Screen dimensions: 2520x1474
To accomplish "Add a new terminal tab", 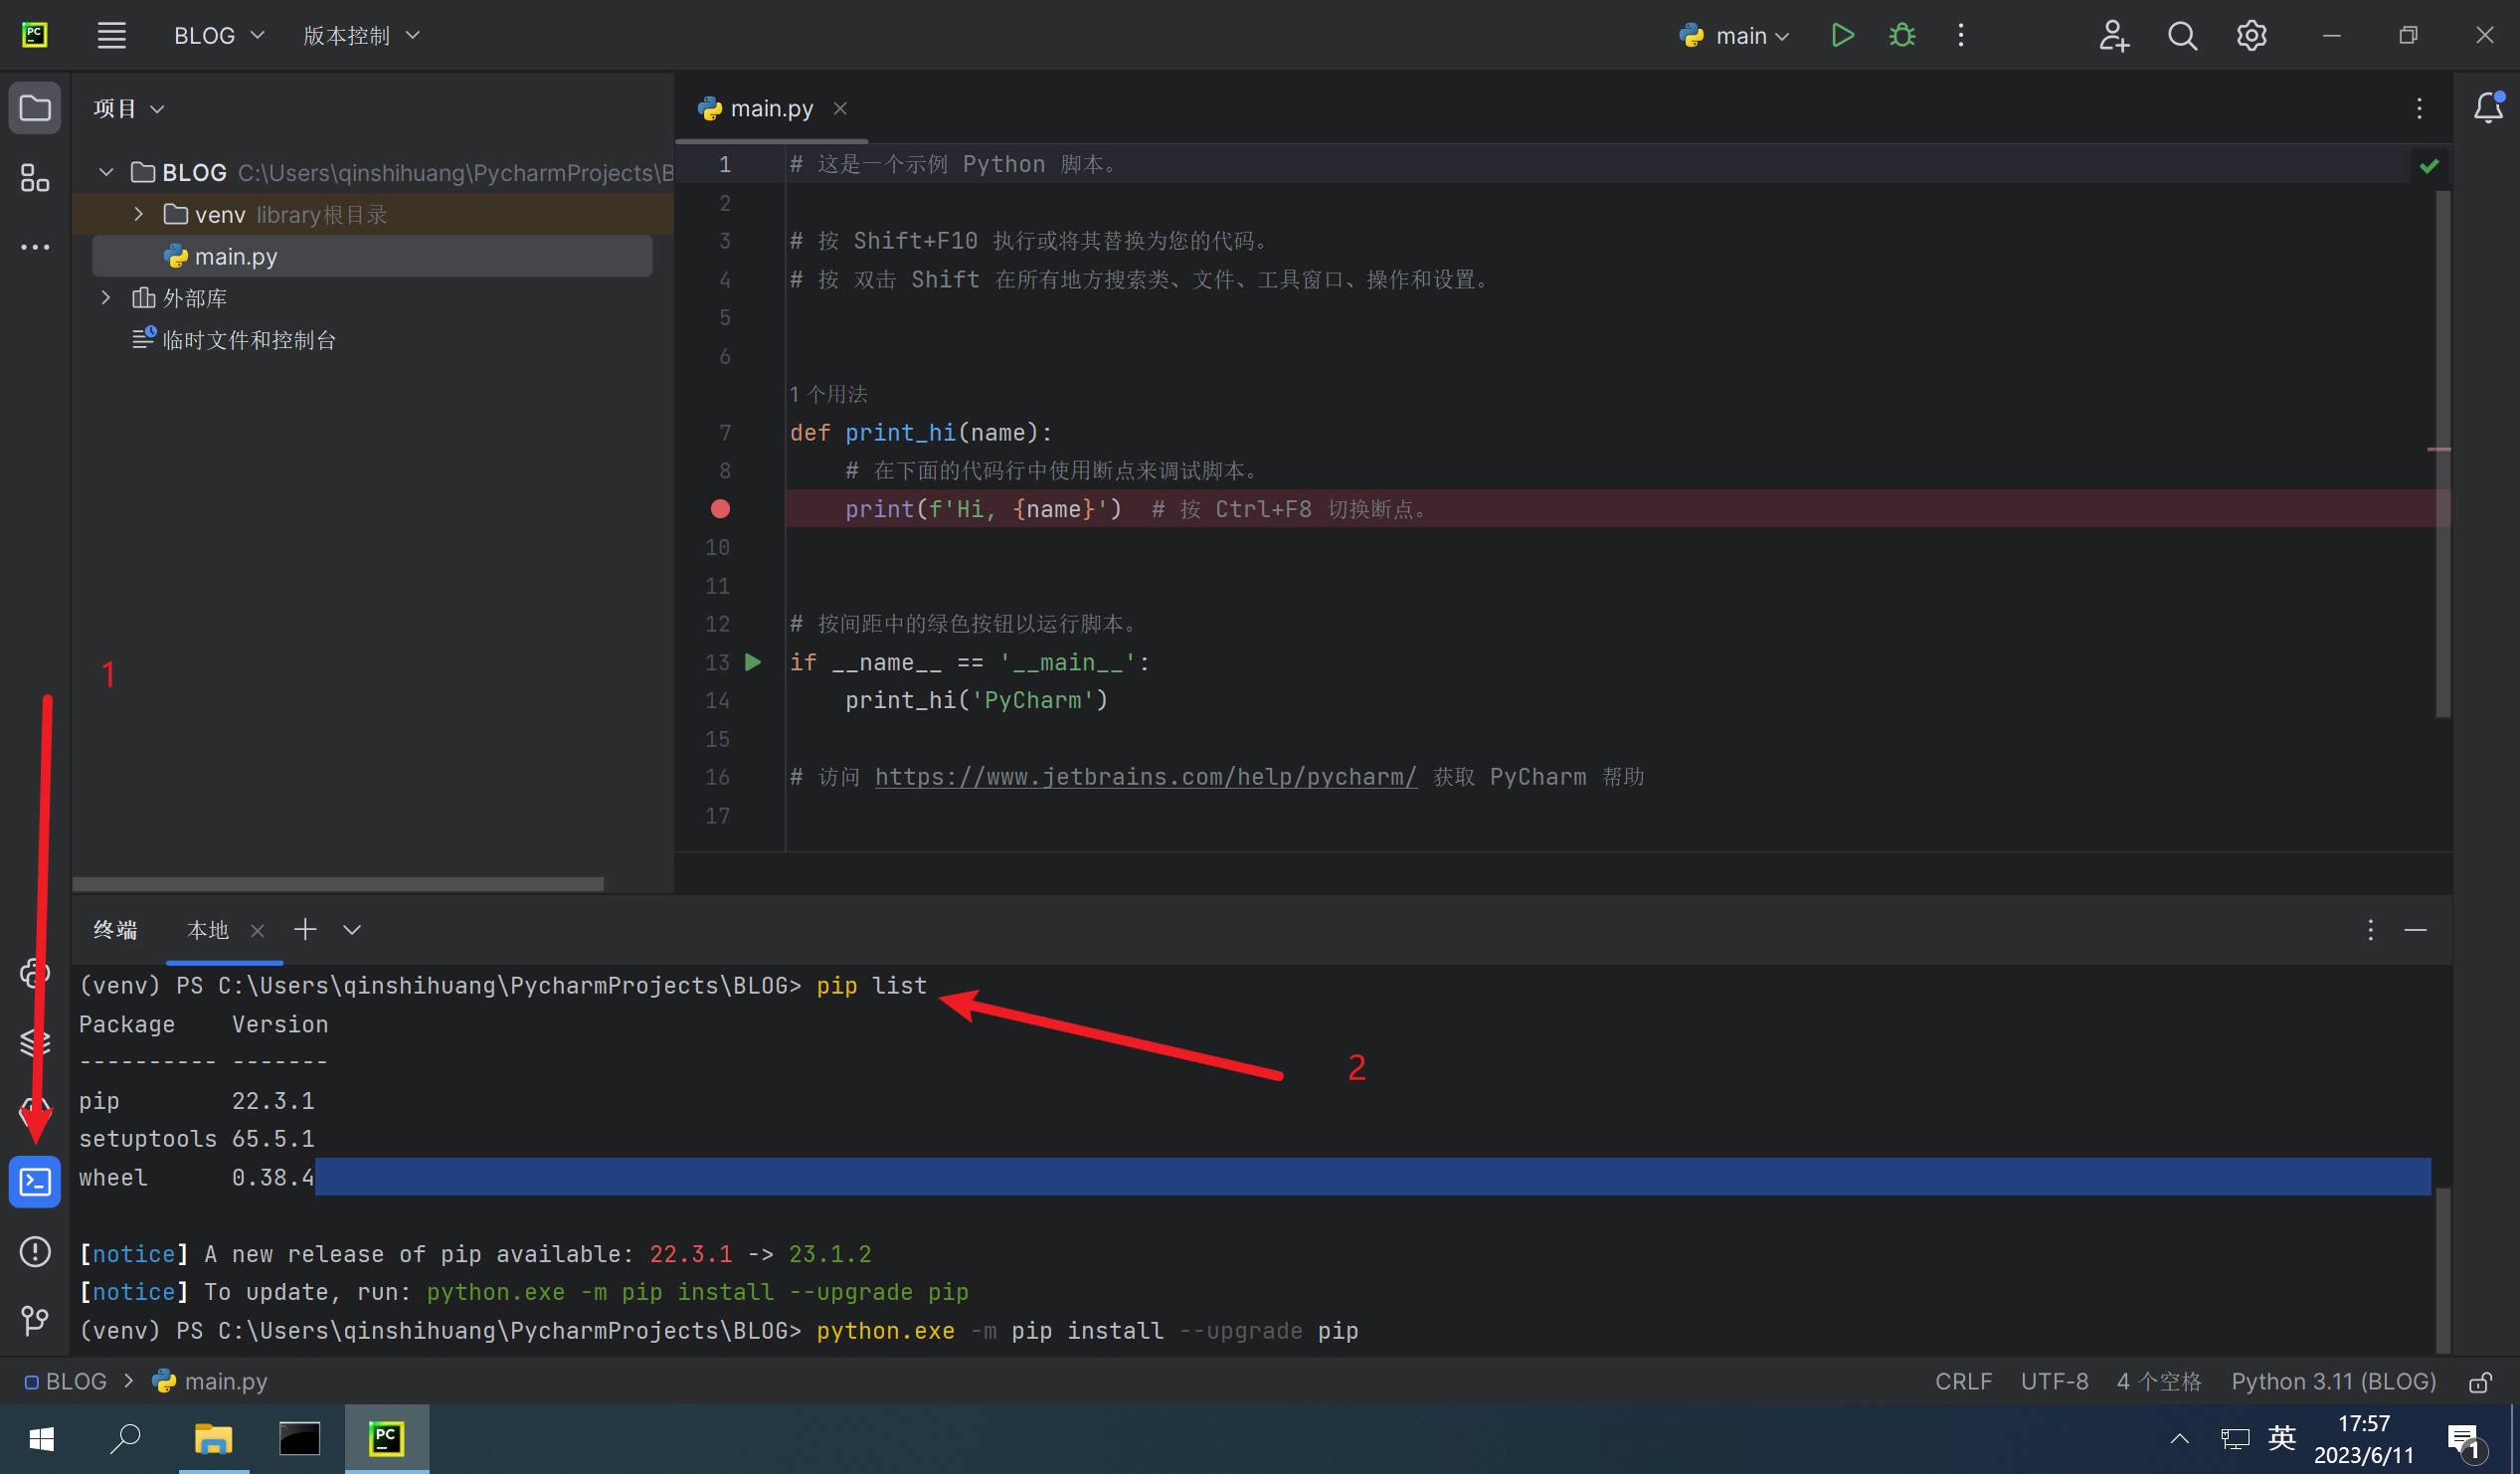I will click(305, 930).
